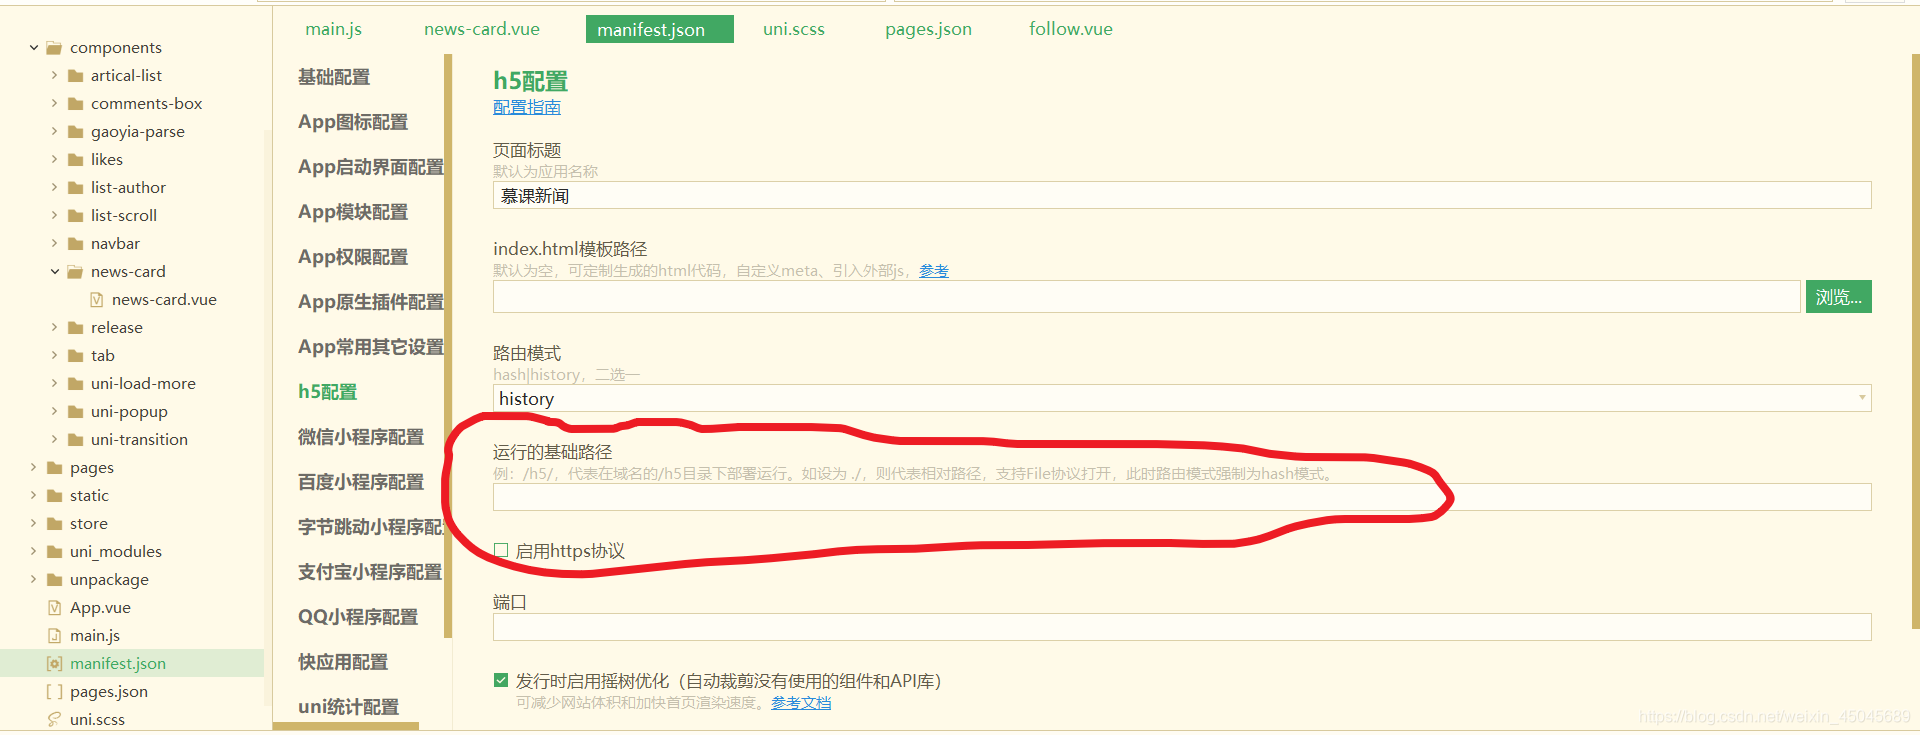Click the App.vue file icon

click(55, 608)
